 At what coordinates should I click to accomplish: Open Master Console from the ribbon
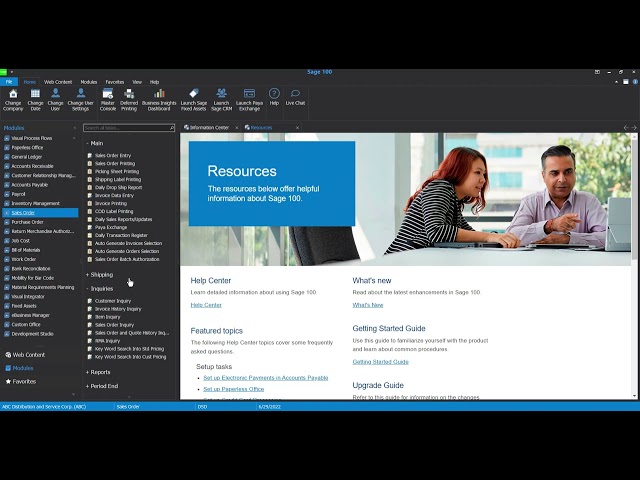pyautogui.click(x=107, y=94)
